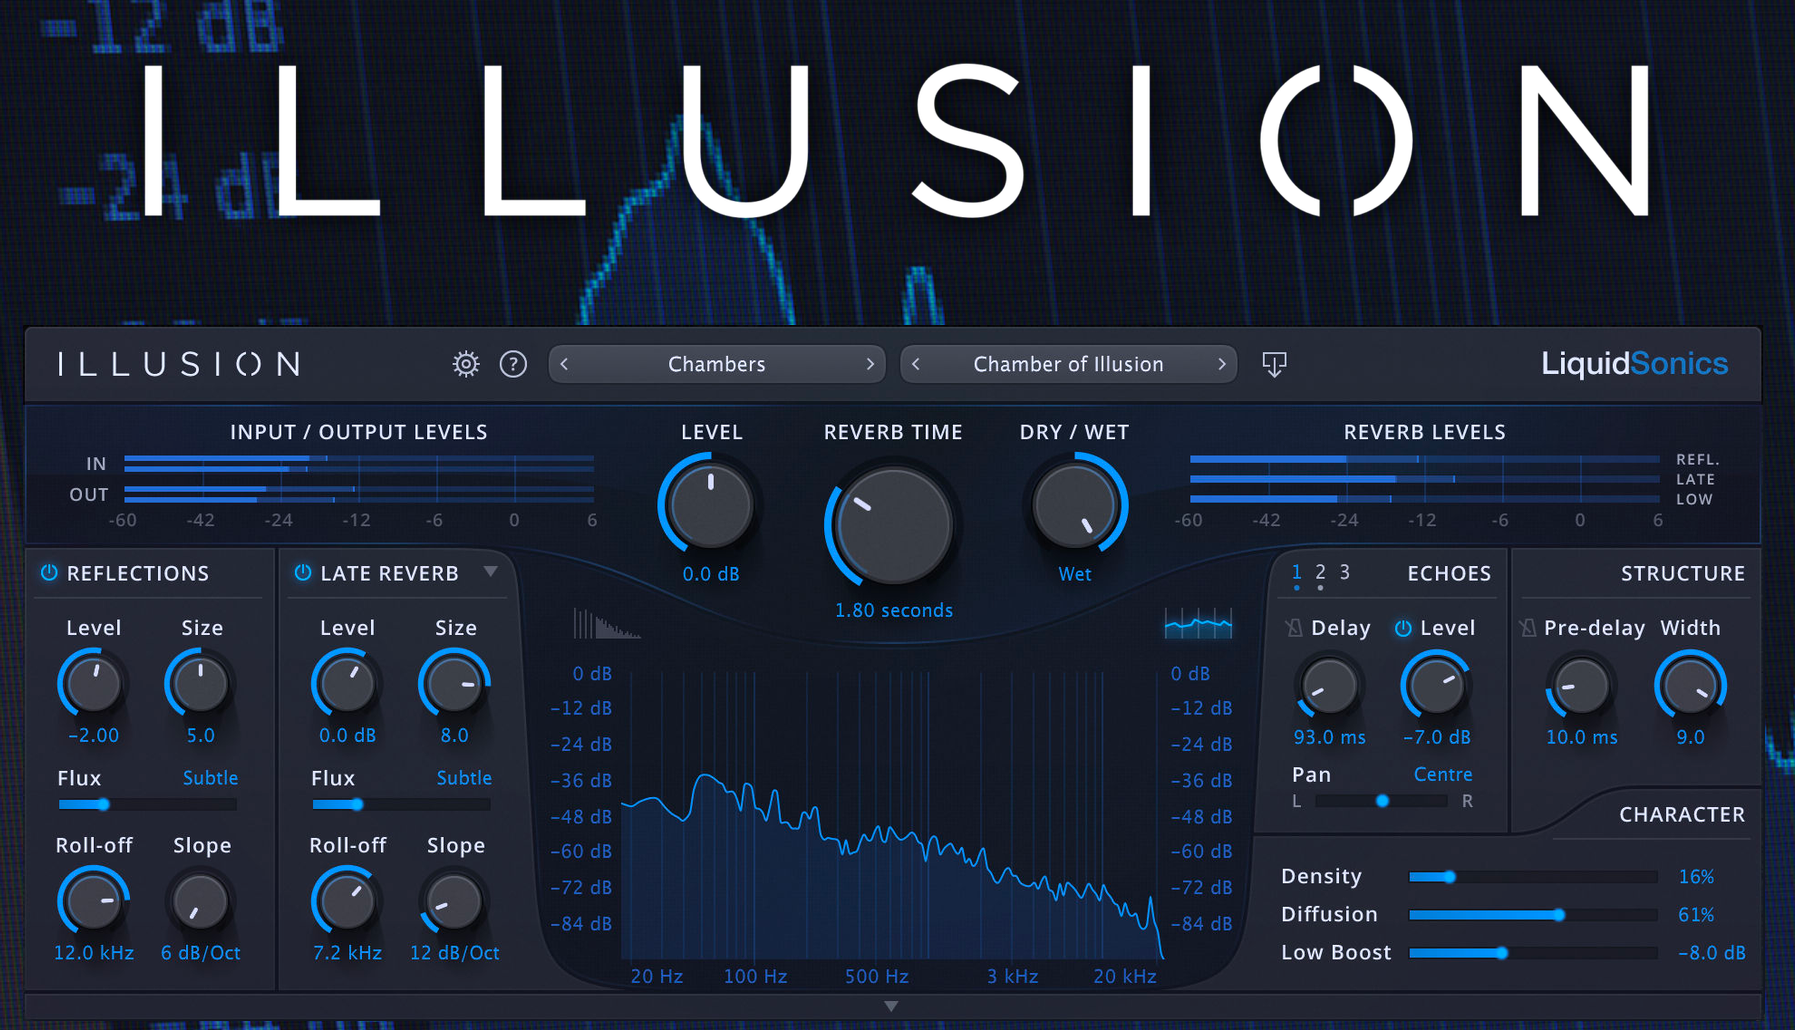The width and height of the screenshot is (1795, 1030).
Task: Select previous preset before Chamber of Illusion
Action: (x=916, y=364)
